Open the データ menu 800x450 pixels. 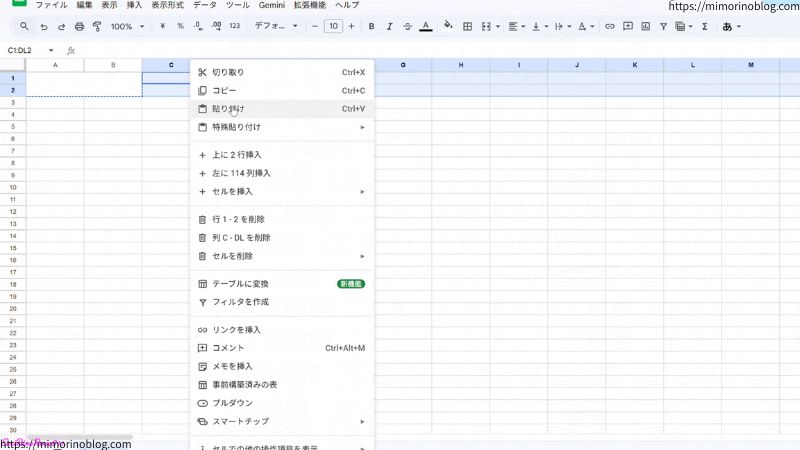coord(205,5)
